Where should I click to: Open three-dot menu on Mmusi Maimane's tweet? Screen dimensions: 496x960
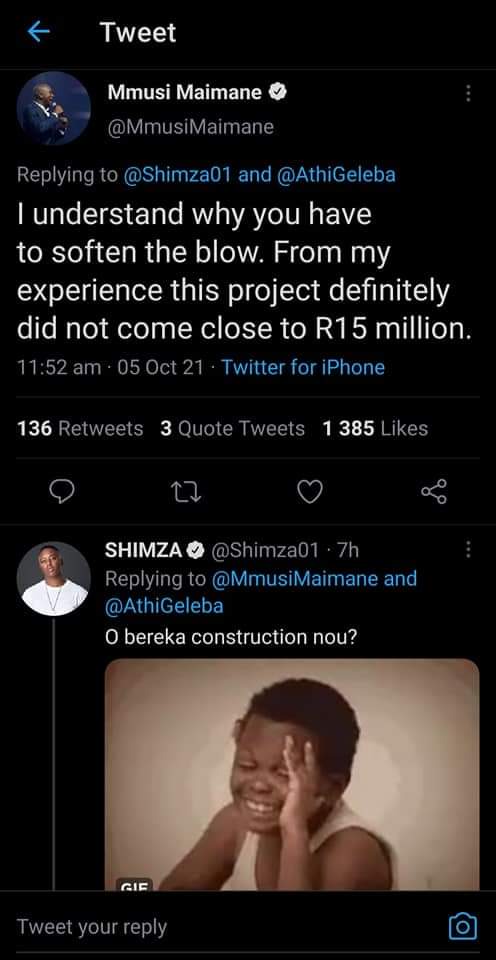pyautogui.click(x=468, y=93)
